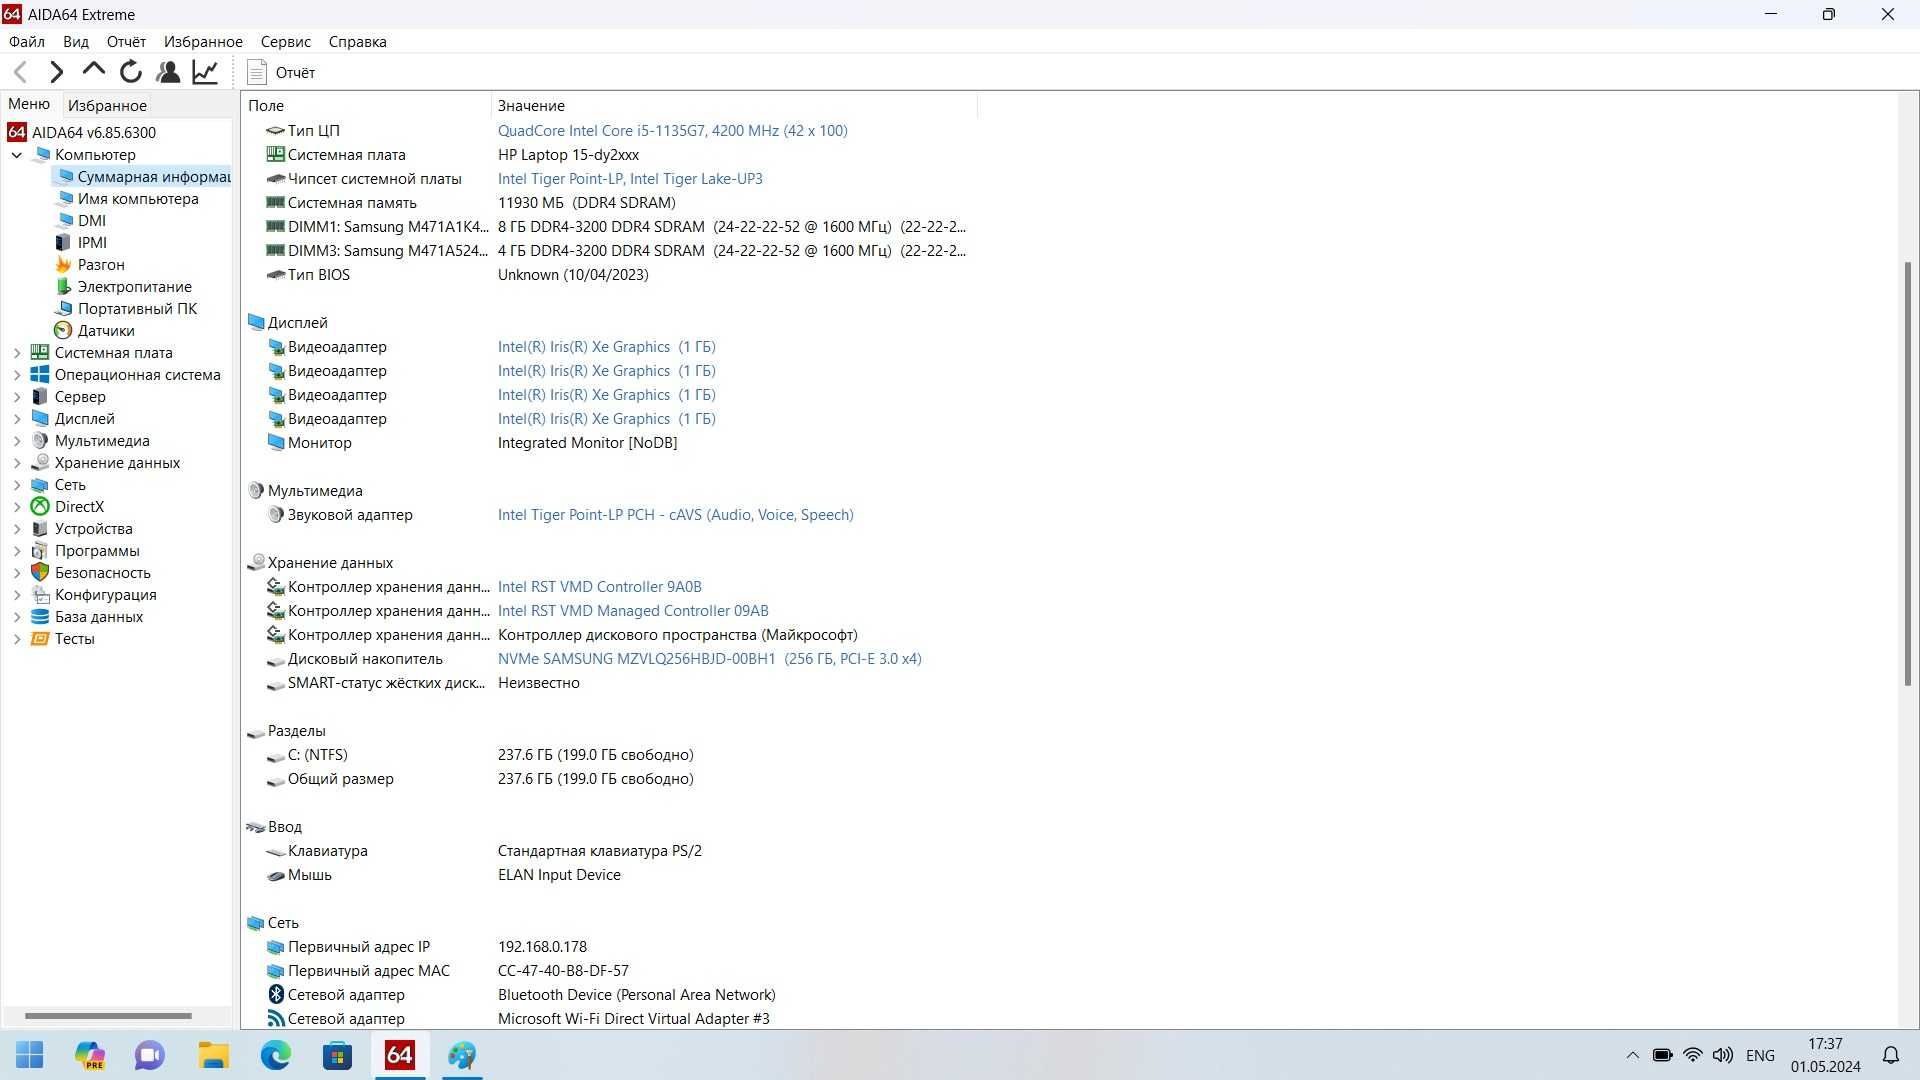The image size is (1920, 1080).
Task: Go up one level with the up arrow
Action: pos(94,70)
